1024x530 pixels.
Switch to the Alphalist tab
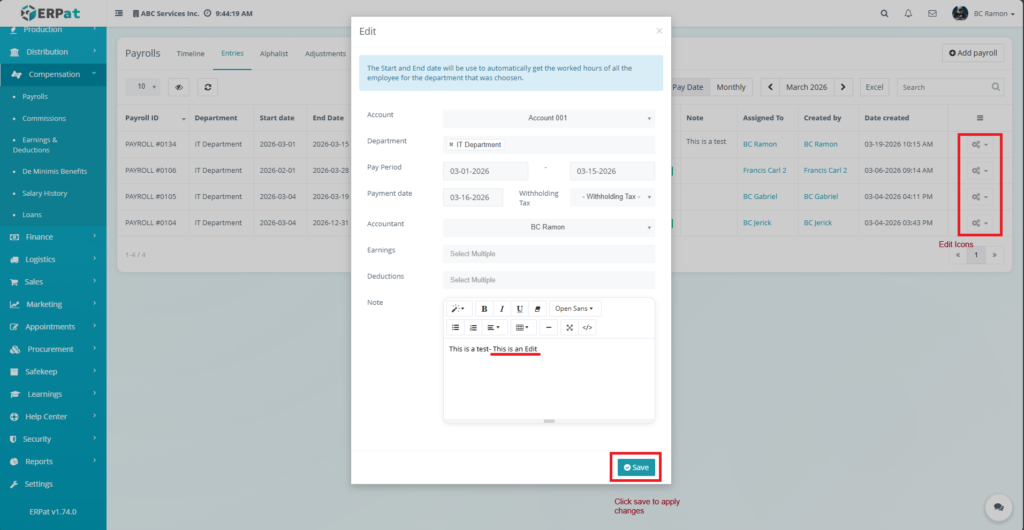click(x=273, y=54)
